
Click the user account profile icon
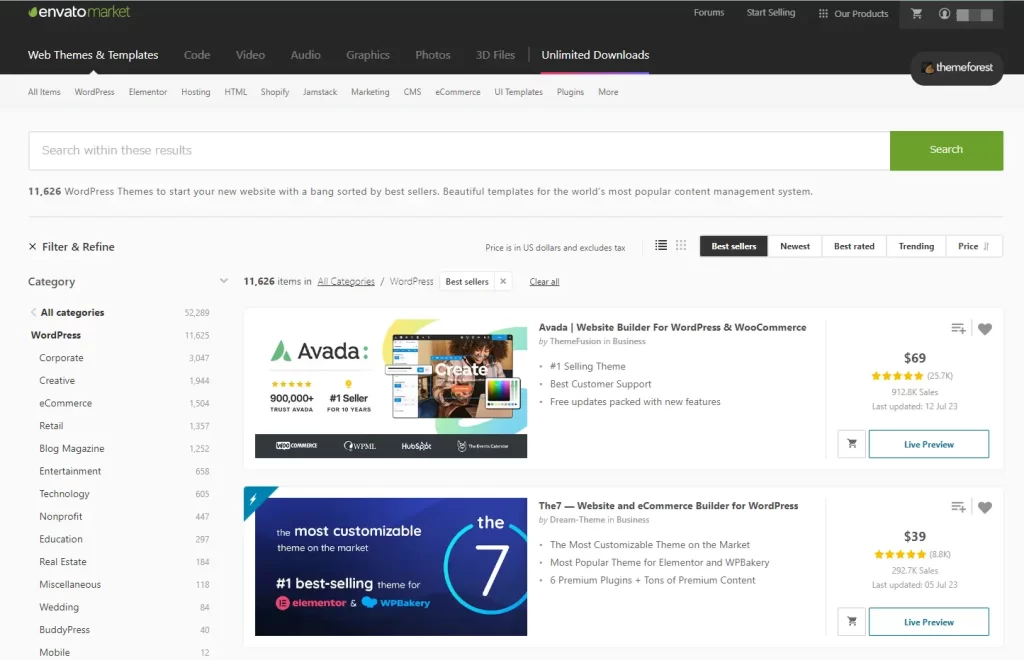(x=944, y=14)
